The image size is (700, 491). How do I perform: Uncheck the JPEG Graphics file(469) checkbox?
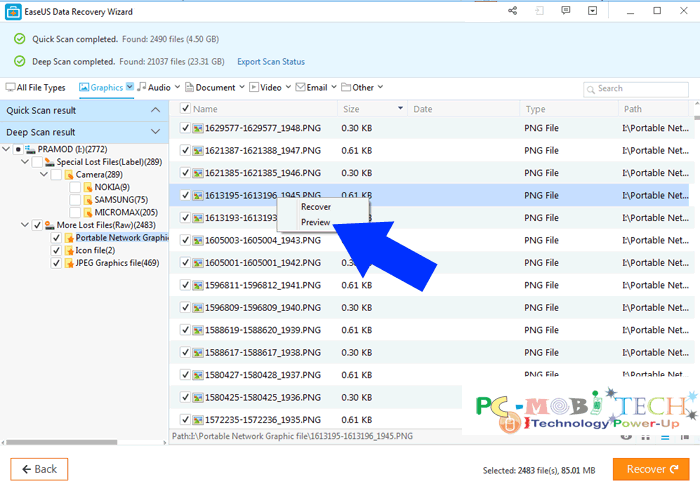click(x=56, y=263)
